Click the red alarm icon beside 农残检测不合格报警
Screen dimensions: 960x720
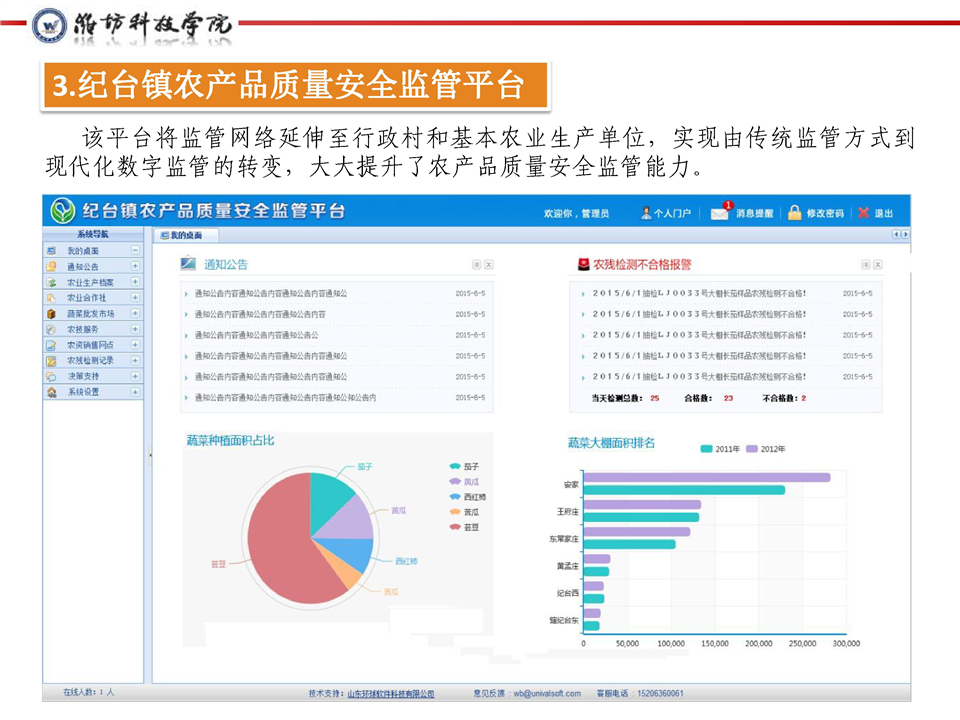pos(583,264)
